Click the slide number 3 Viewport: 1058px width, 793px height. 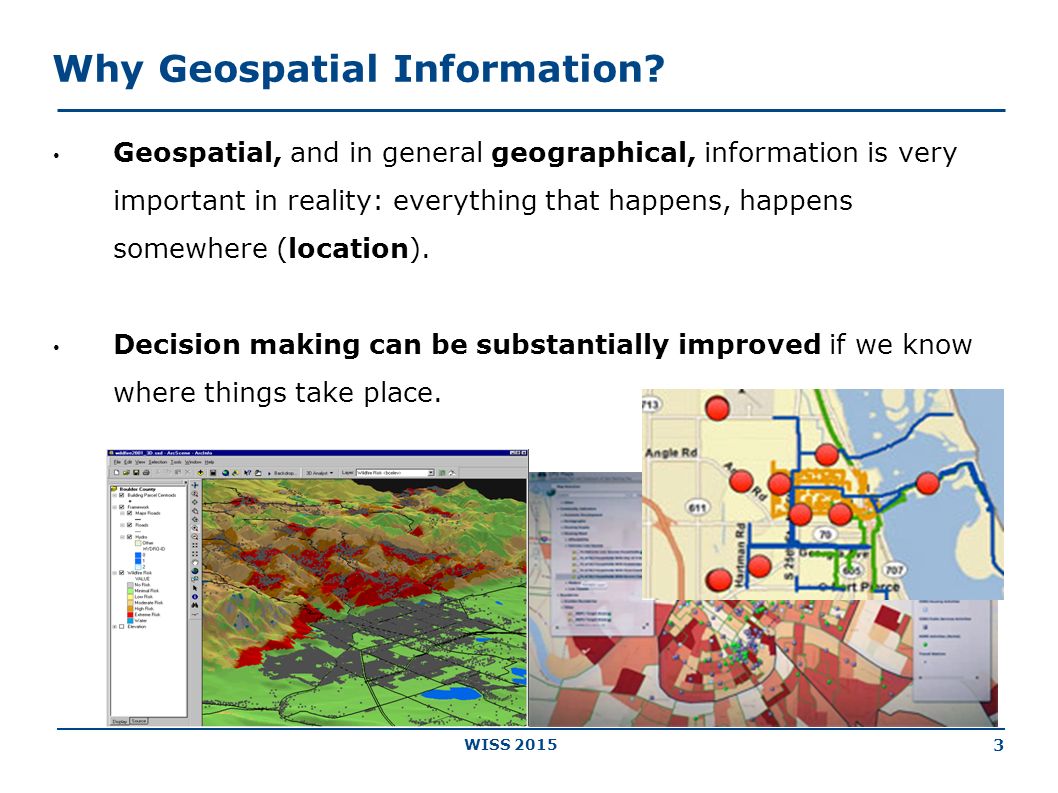coord(999,745)
